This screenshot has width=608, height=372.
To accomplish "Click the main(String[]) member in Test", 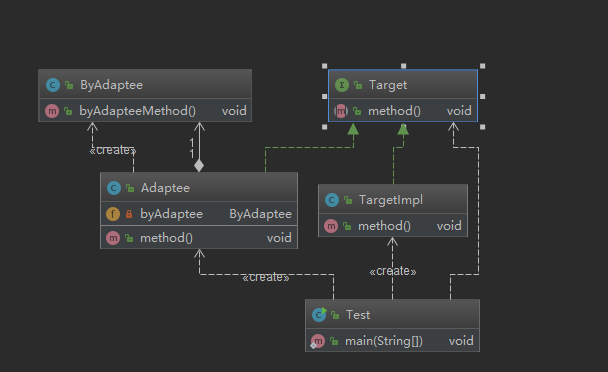I will [x=384, y=341].
